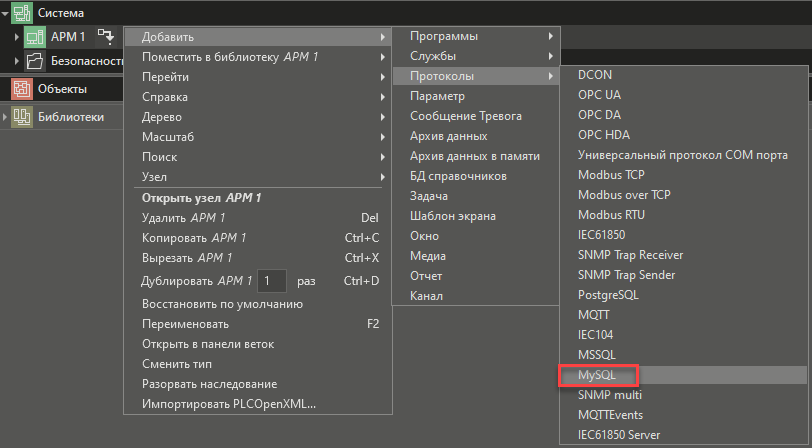Open the Службы submenu
The width and height of the screenshot is (812, 448).
[x=475, y=56]
